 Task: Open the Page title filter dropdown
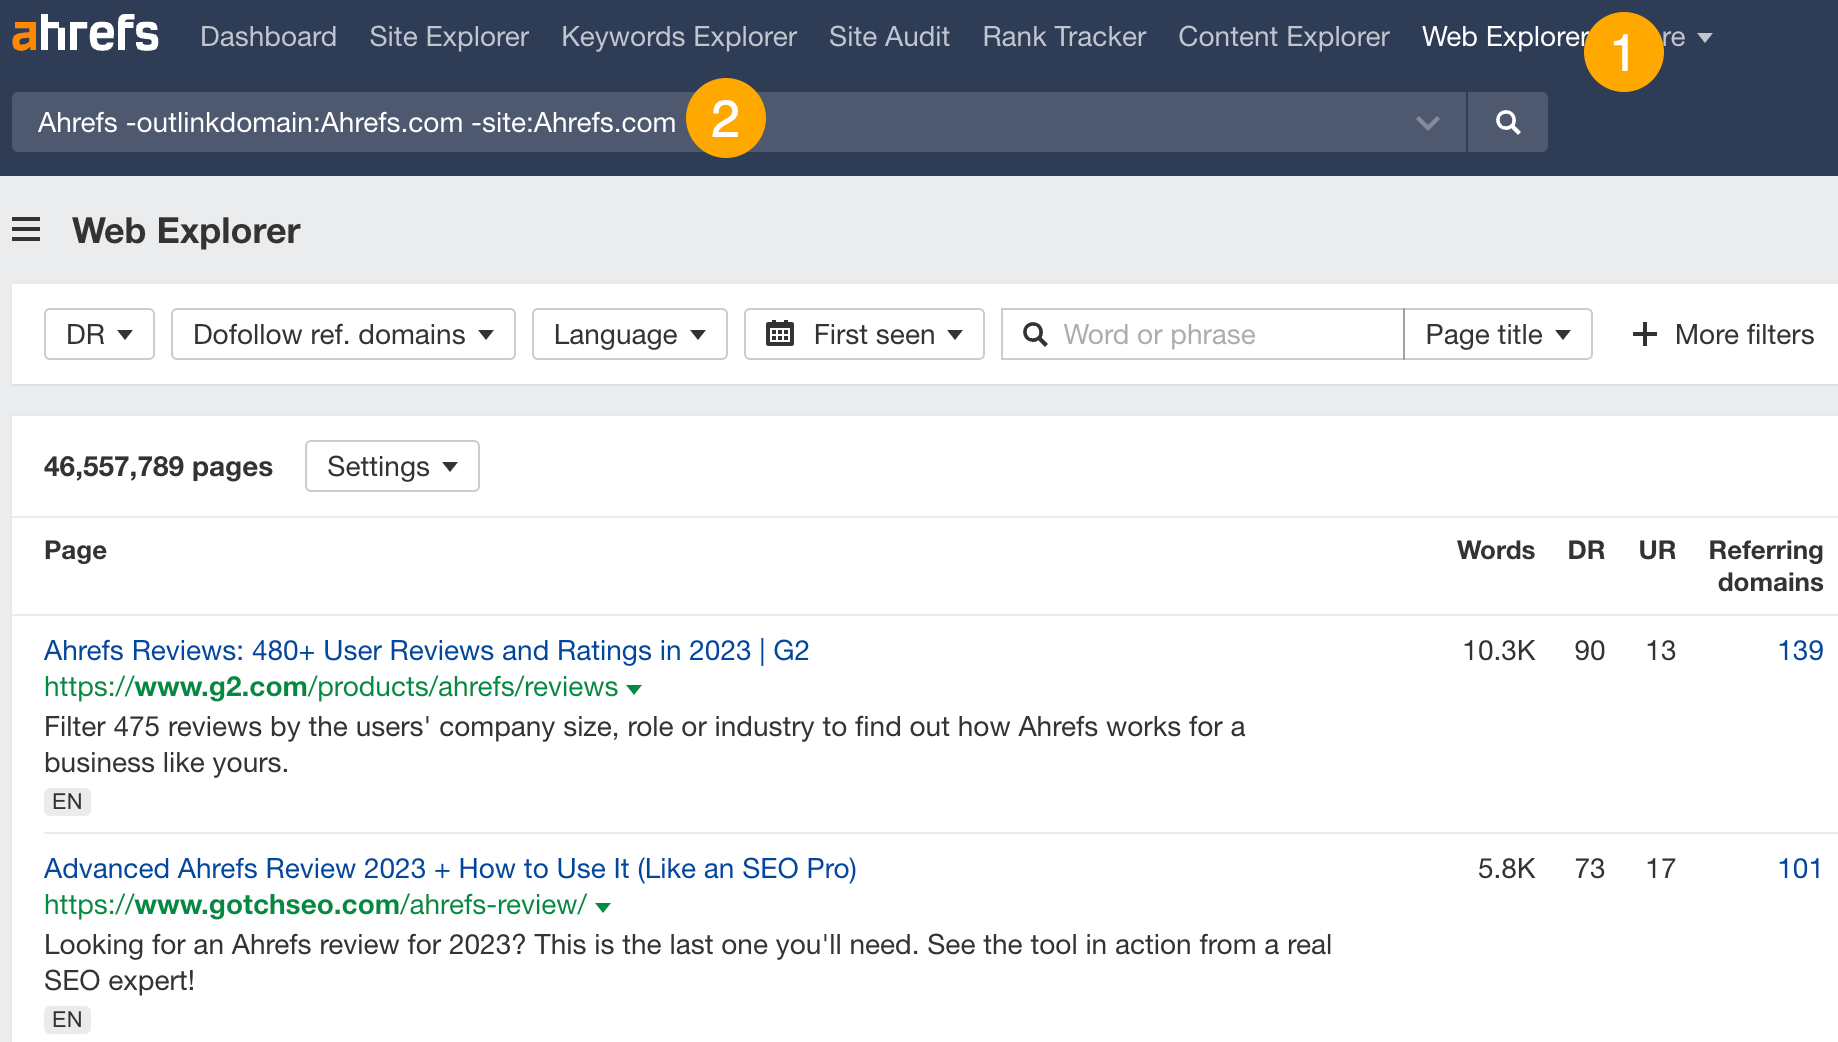(1496, 334)
